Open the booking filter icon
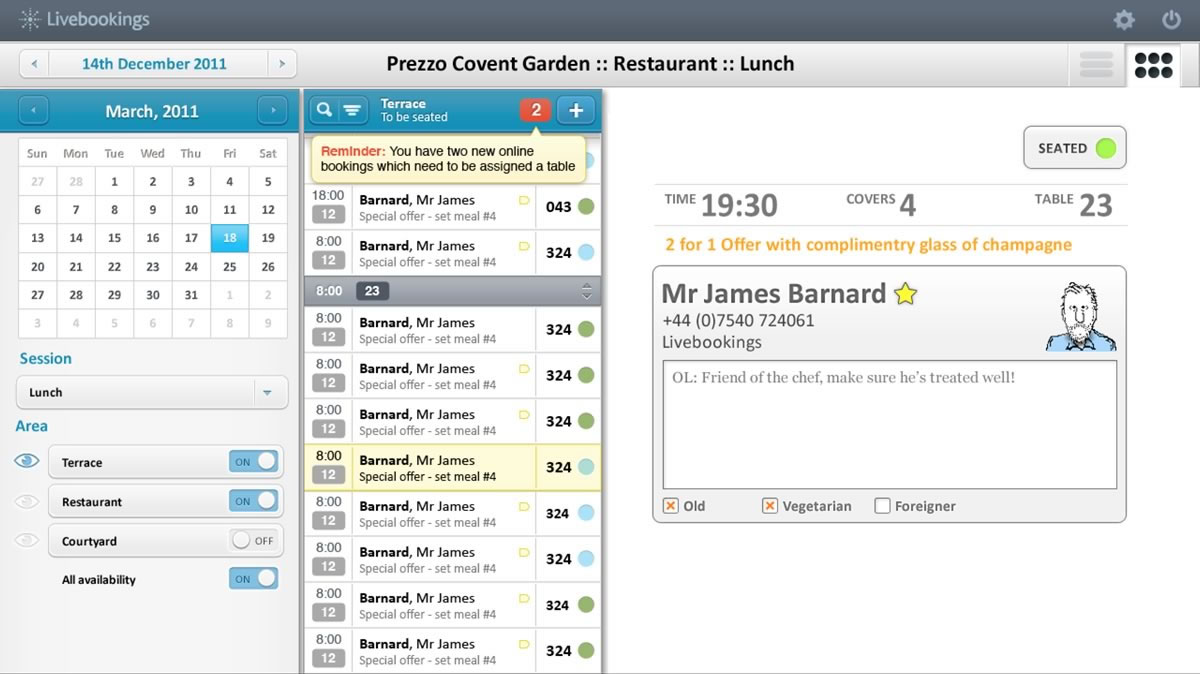1200x674 pixels. pyautogui.click(x=351, y=110)
